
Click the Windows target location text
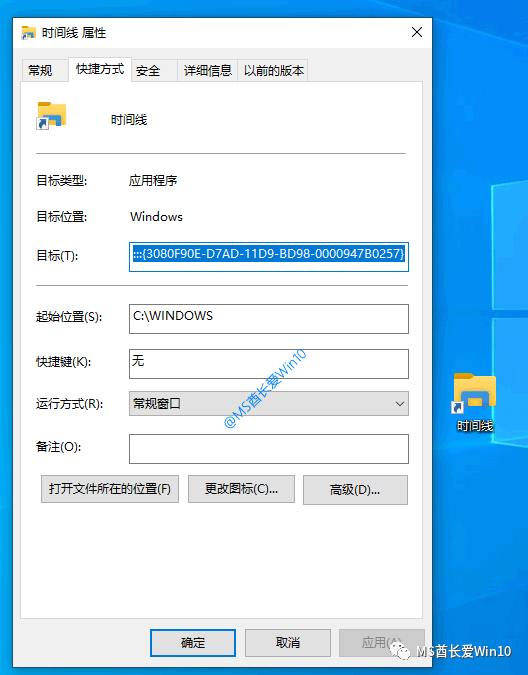[x=156, y=217]
